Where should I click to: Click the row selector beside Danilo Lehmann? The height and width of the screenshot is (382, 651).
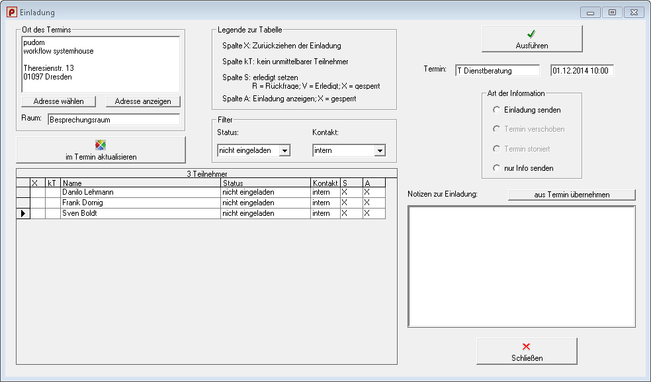click(x=23, y=192)
